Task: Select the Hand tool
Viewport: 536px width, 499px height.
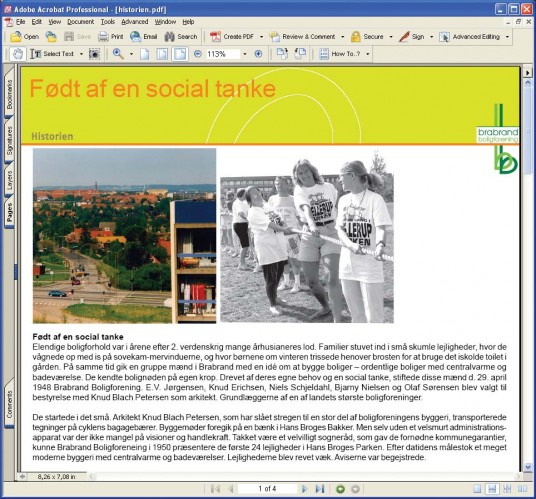Action: pyautogui.click(x=18, y=54)
